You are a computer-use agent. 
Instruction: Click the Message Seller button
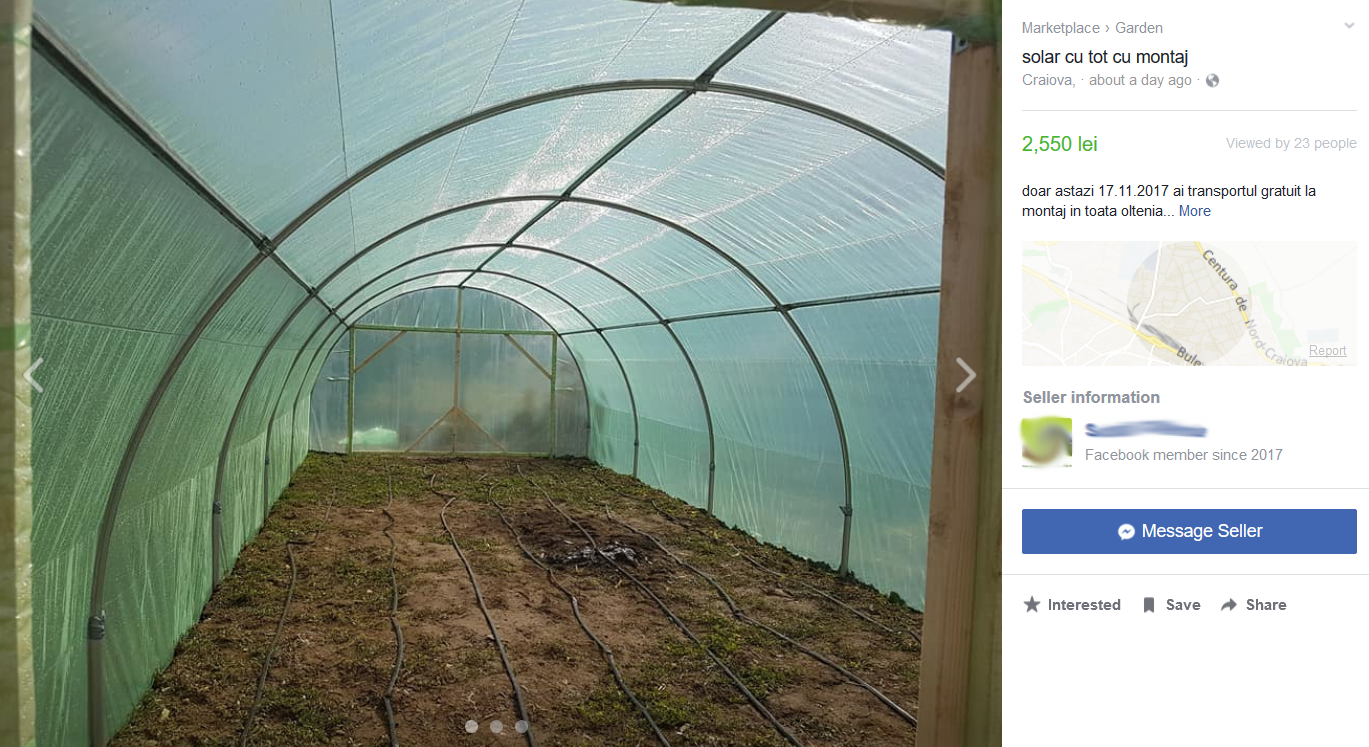coord(1189,531)
